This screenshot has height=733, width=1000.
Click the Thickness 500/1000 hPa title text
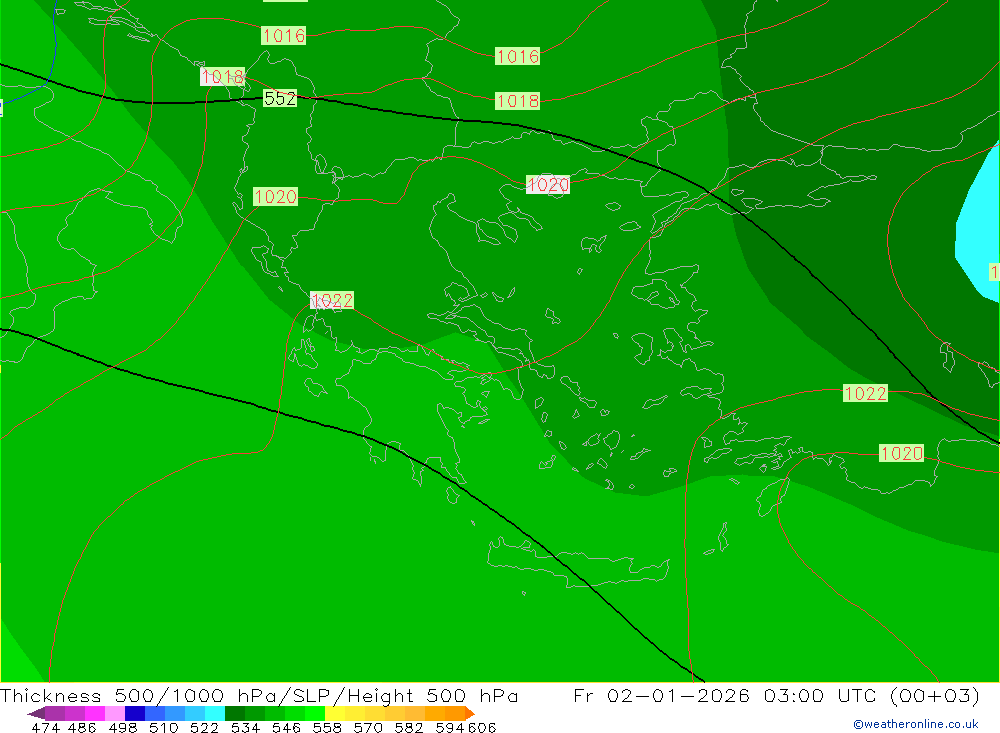(x=143, y=695)
